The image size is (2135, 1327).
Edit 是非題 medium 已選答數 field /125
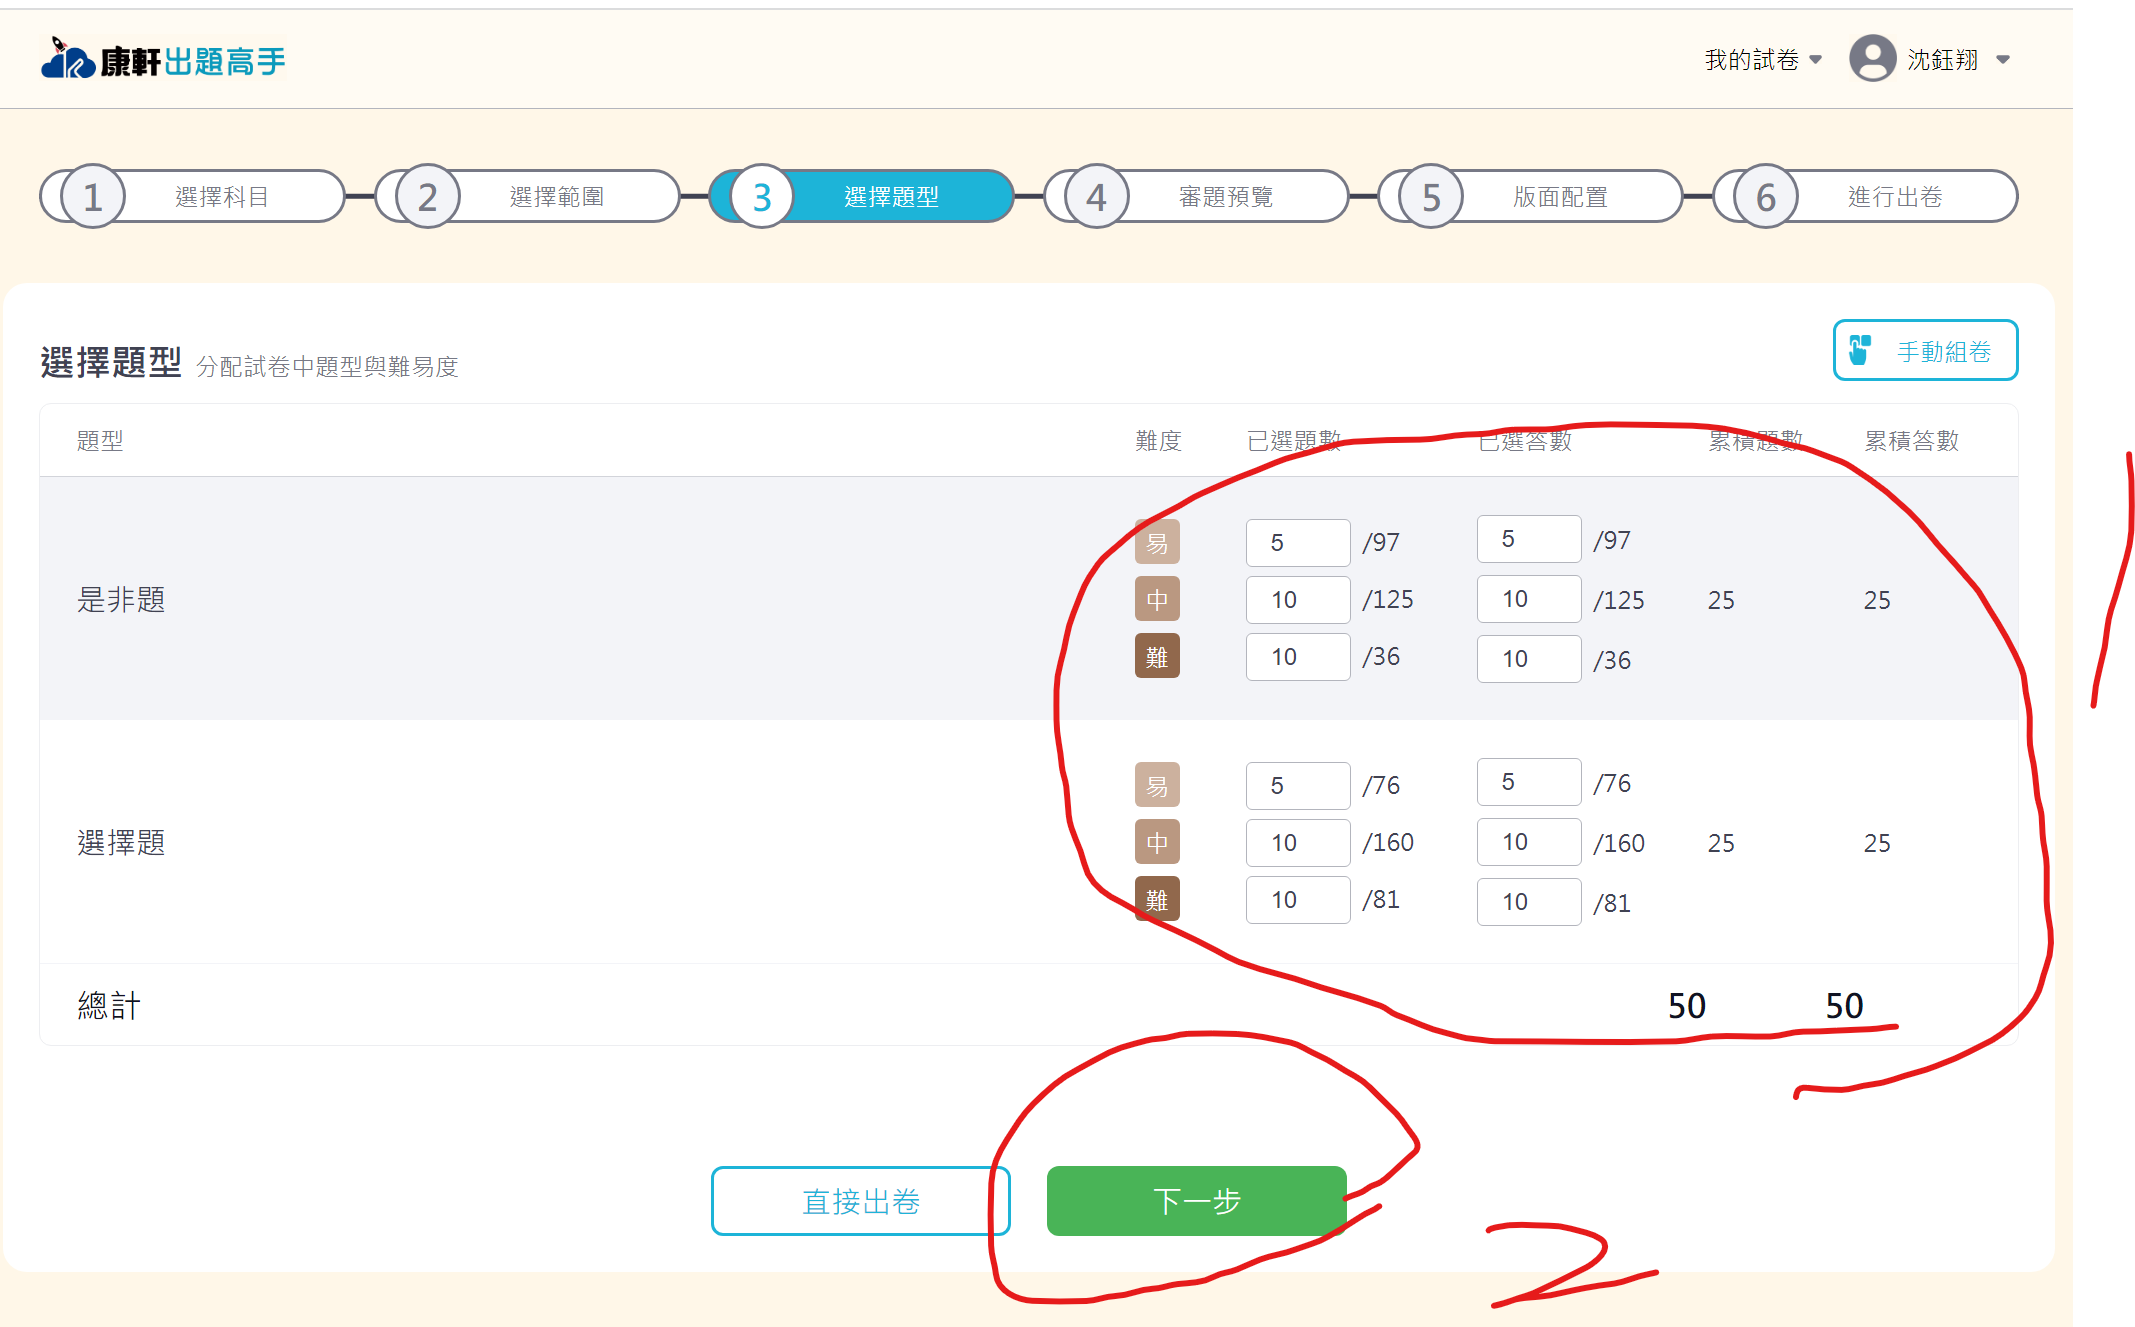(x=1529, y=598)
